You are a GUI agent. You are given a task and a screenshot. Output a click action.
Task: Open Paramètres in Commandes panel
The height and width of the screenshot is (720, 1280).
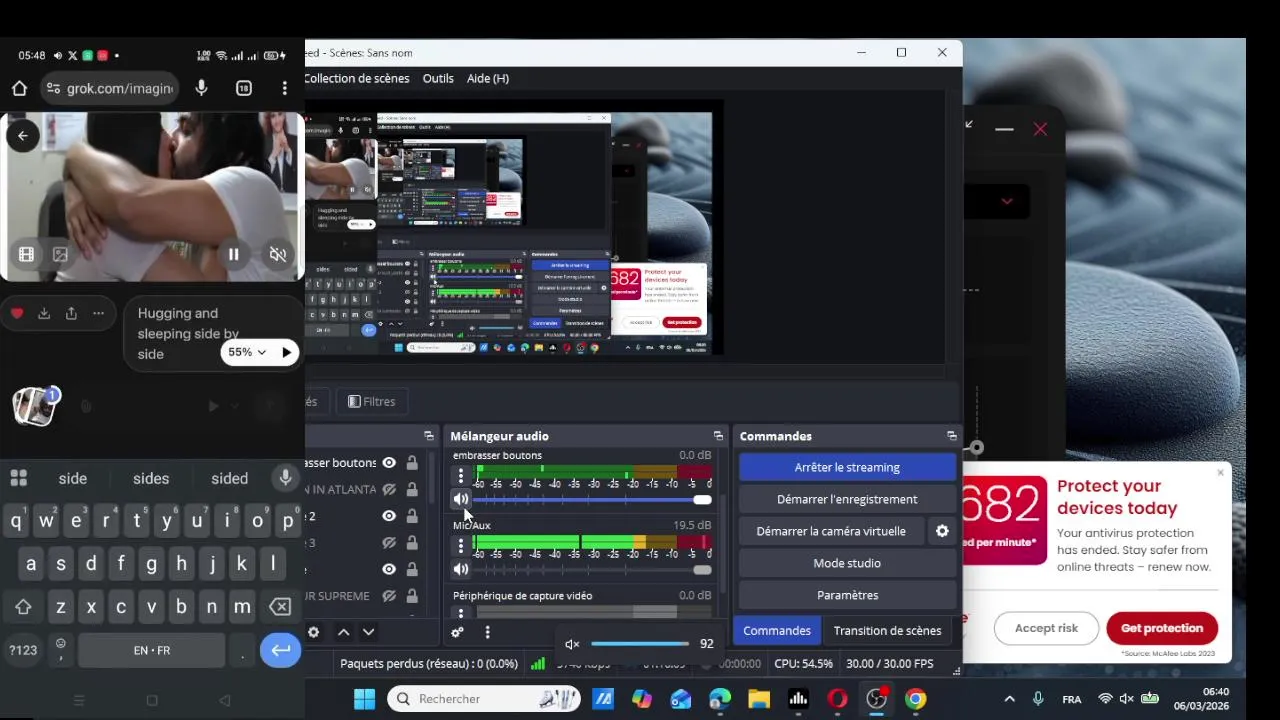[x=847, y=595]
